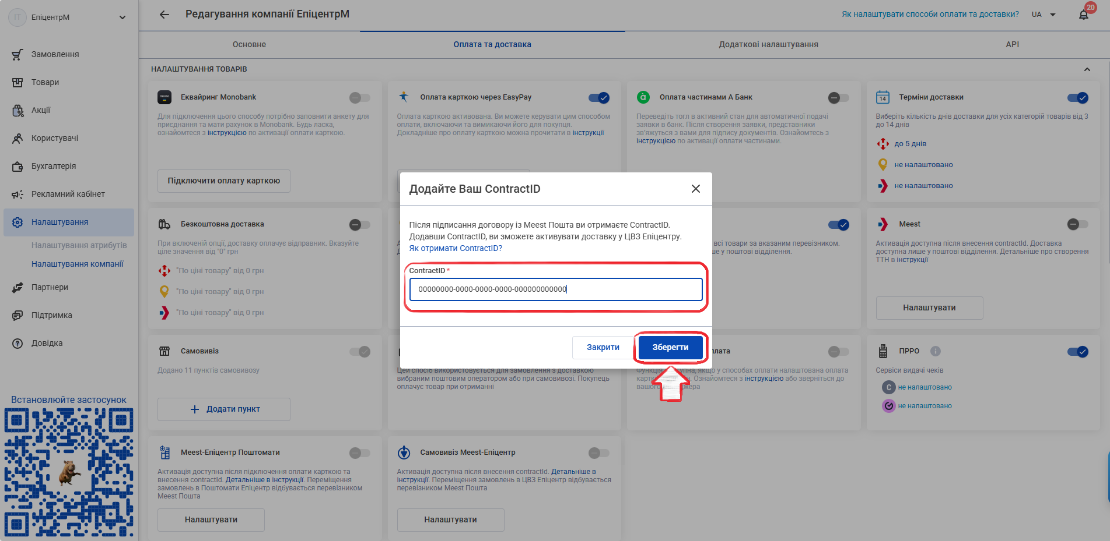The image size is (1110, 541).
Task: Click the install-app QR code image
Action: pyautogui.click(x=69, y=472)
